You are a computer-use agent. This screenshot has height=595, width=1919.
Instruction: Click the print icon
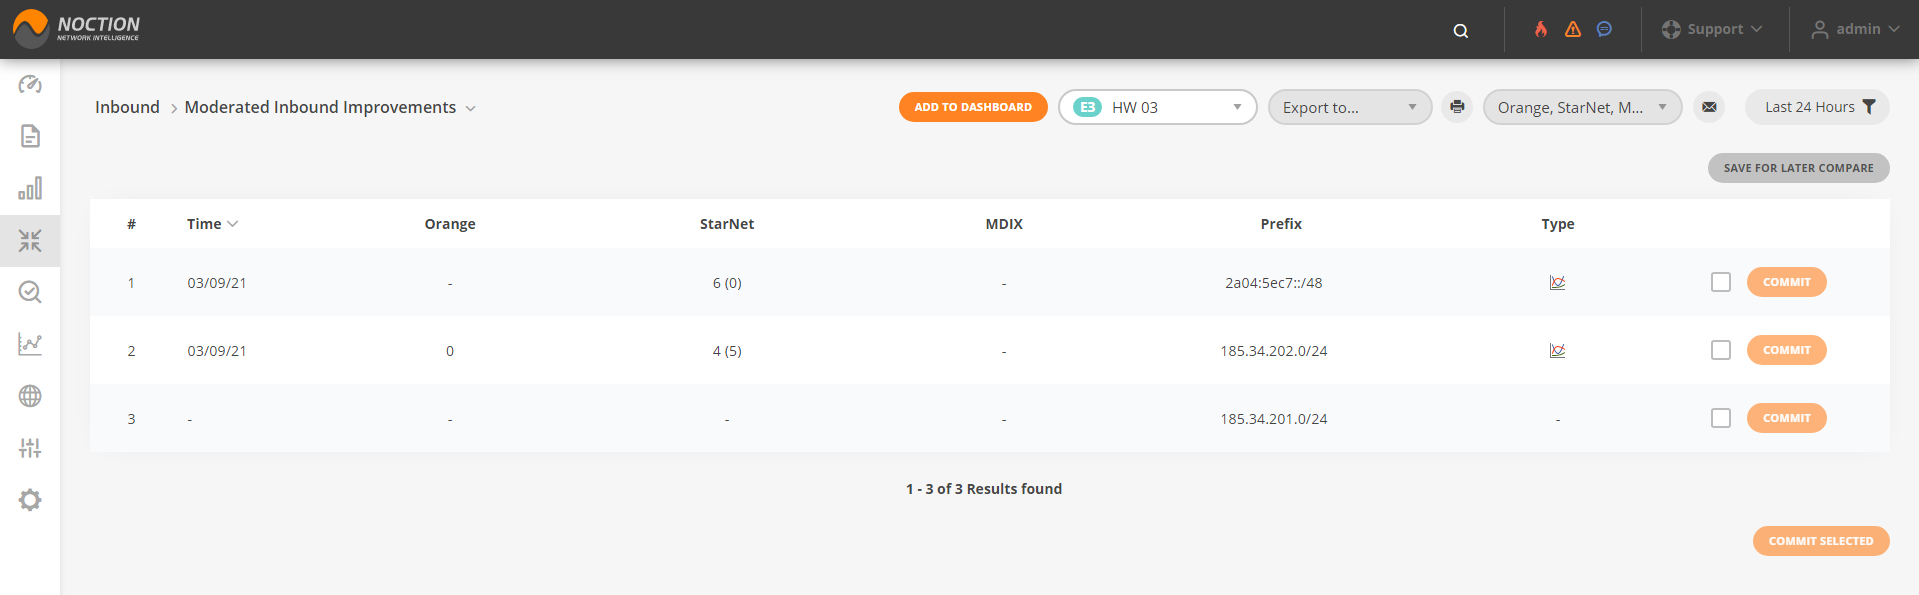(1457, 107)
